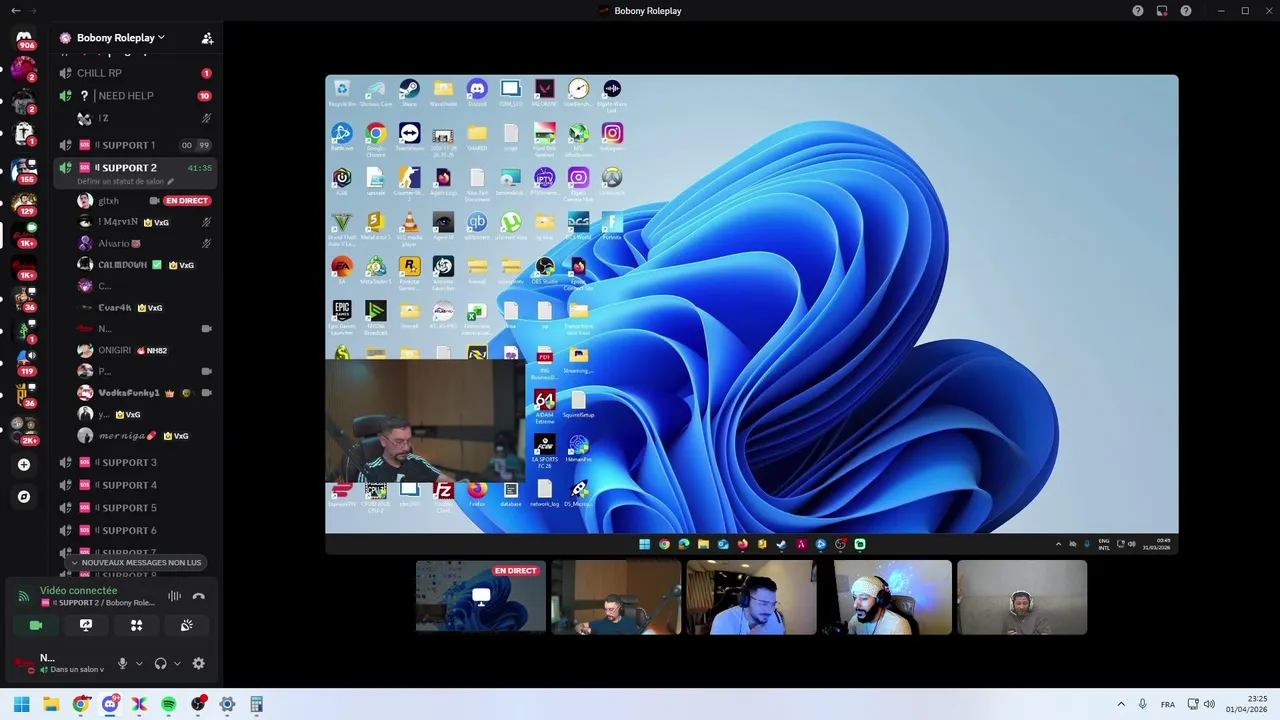The width and height of the screenshot is (1280, 720).
Task: Go forward with title bar arrow
Action: [31, 10]
